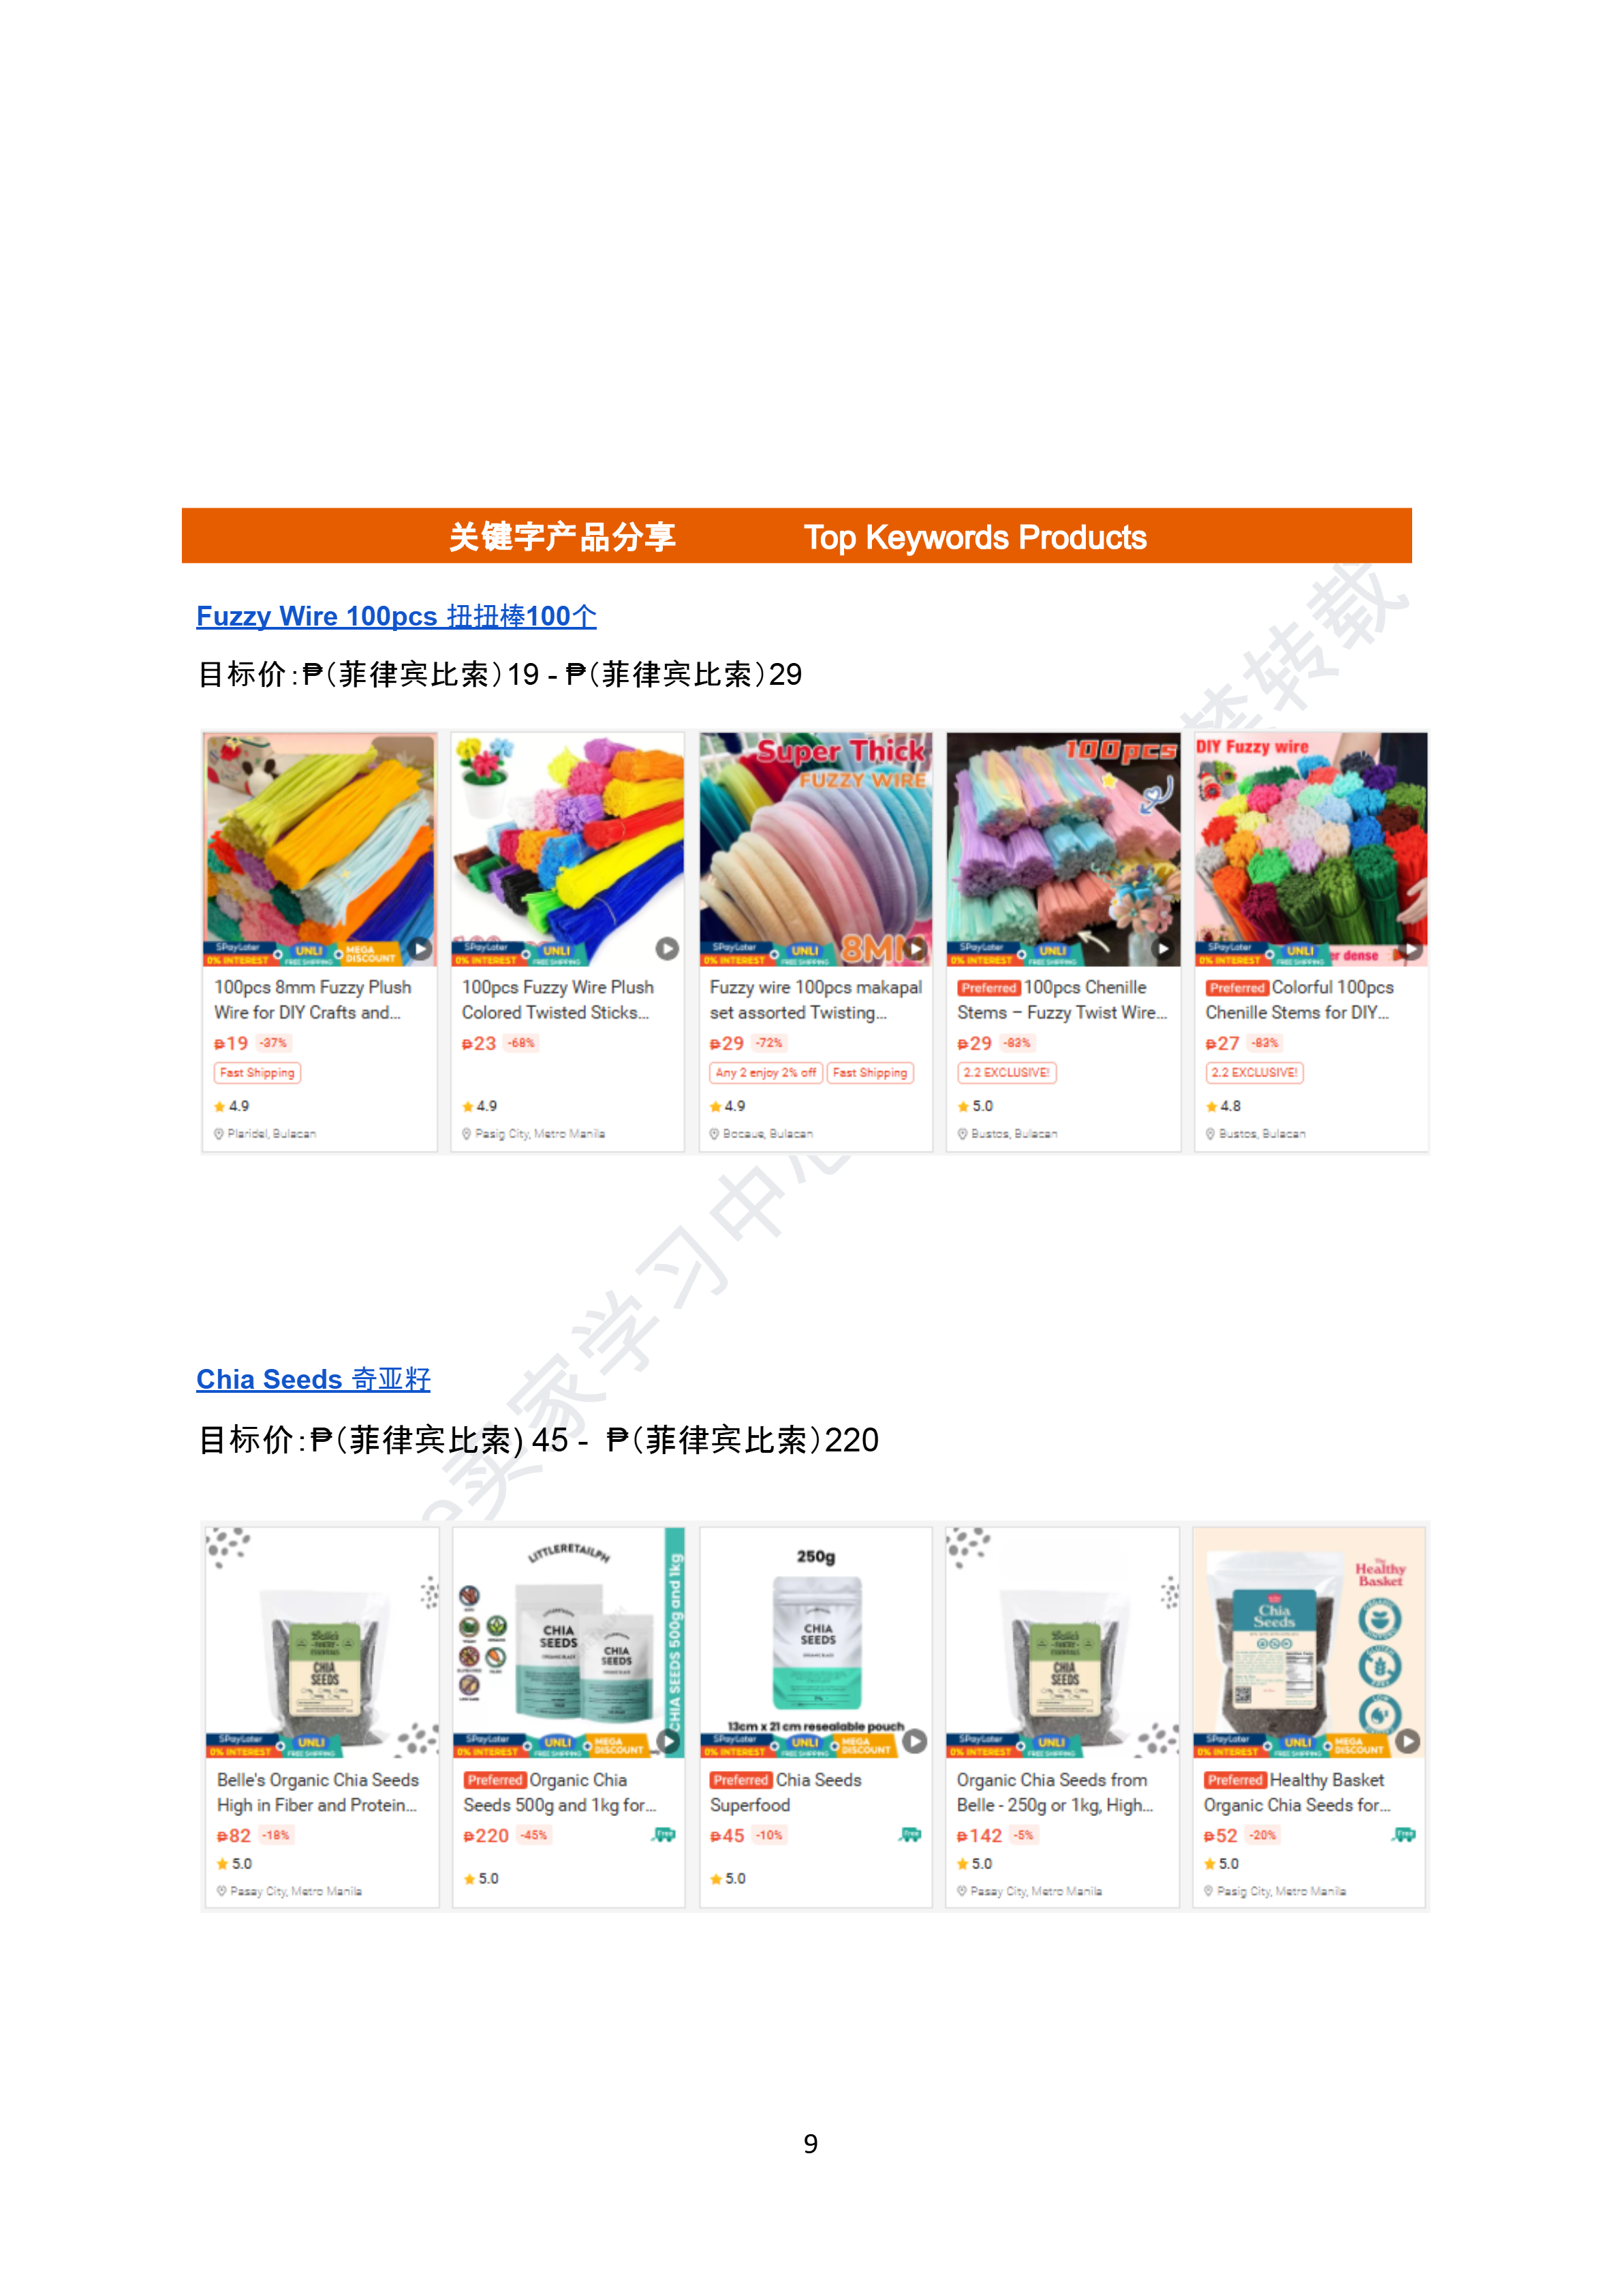This screenshot has width=1624, height=2295.
Task: Open the 100pcs 8mm Fuzzy Plush Wire thumbnail
Action: (320, 850)
